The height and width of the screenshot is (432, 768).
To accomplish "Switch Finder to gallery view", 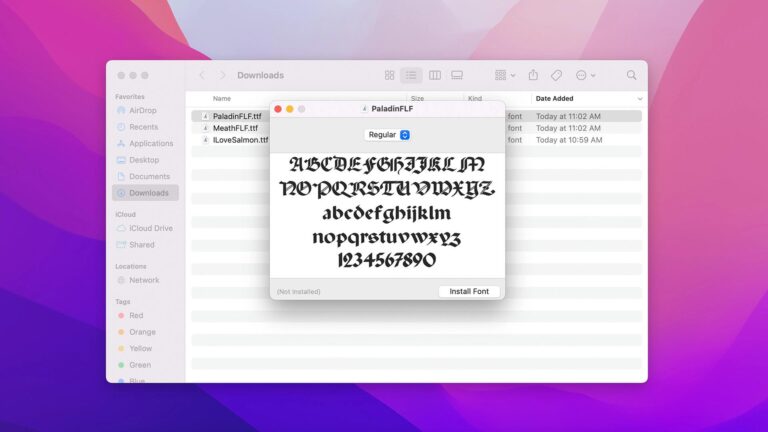I will coord(457,75).
